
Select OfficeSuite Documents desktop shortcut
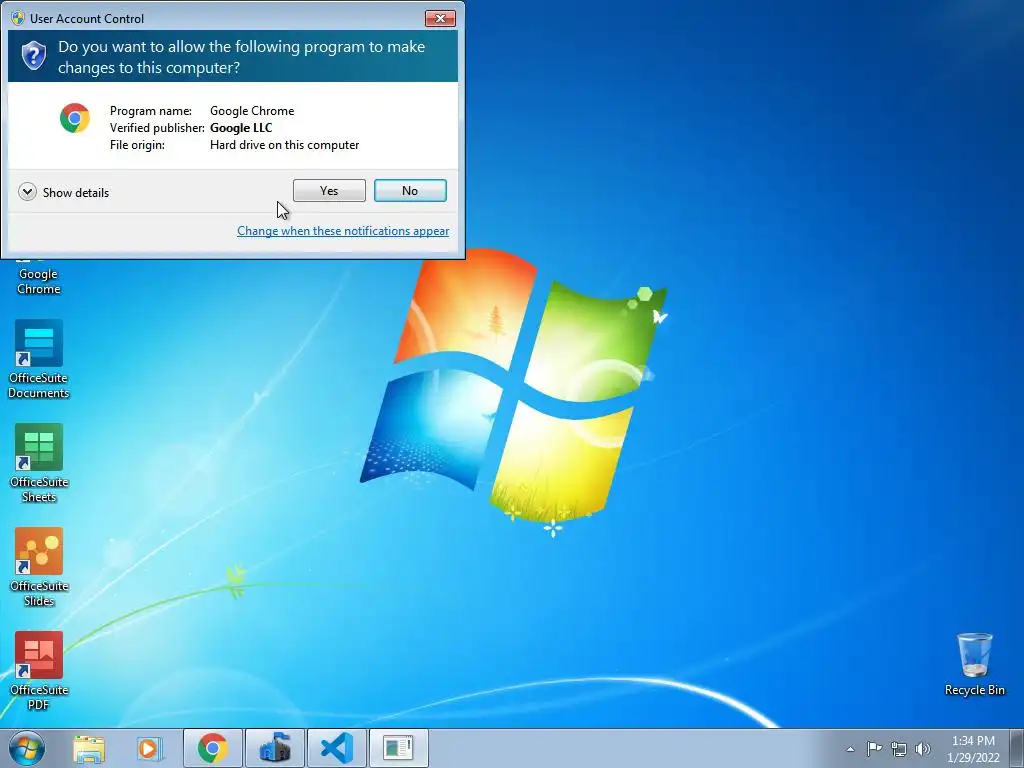click(39, 359)
